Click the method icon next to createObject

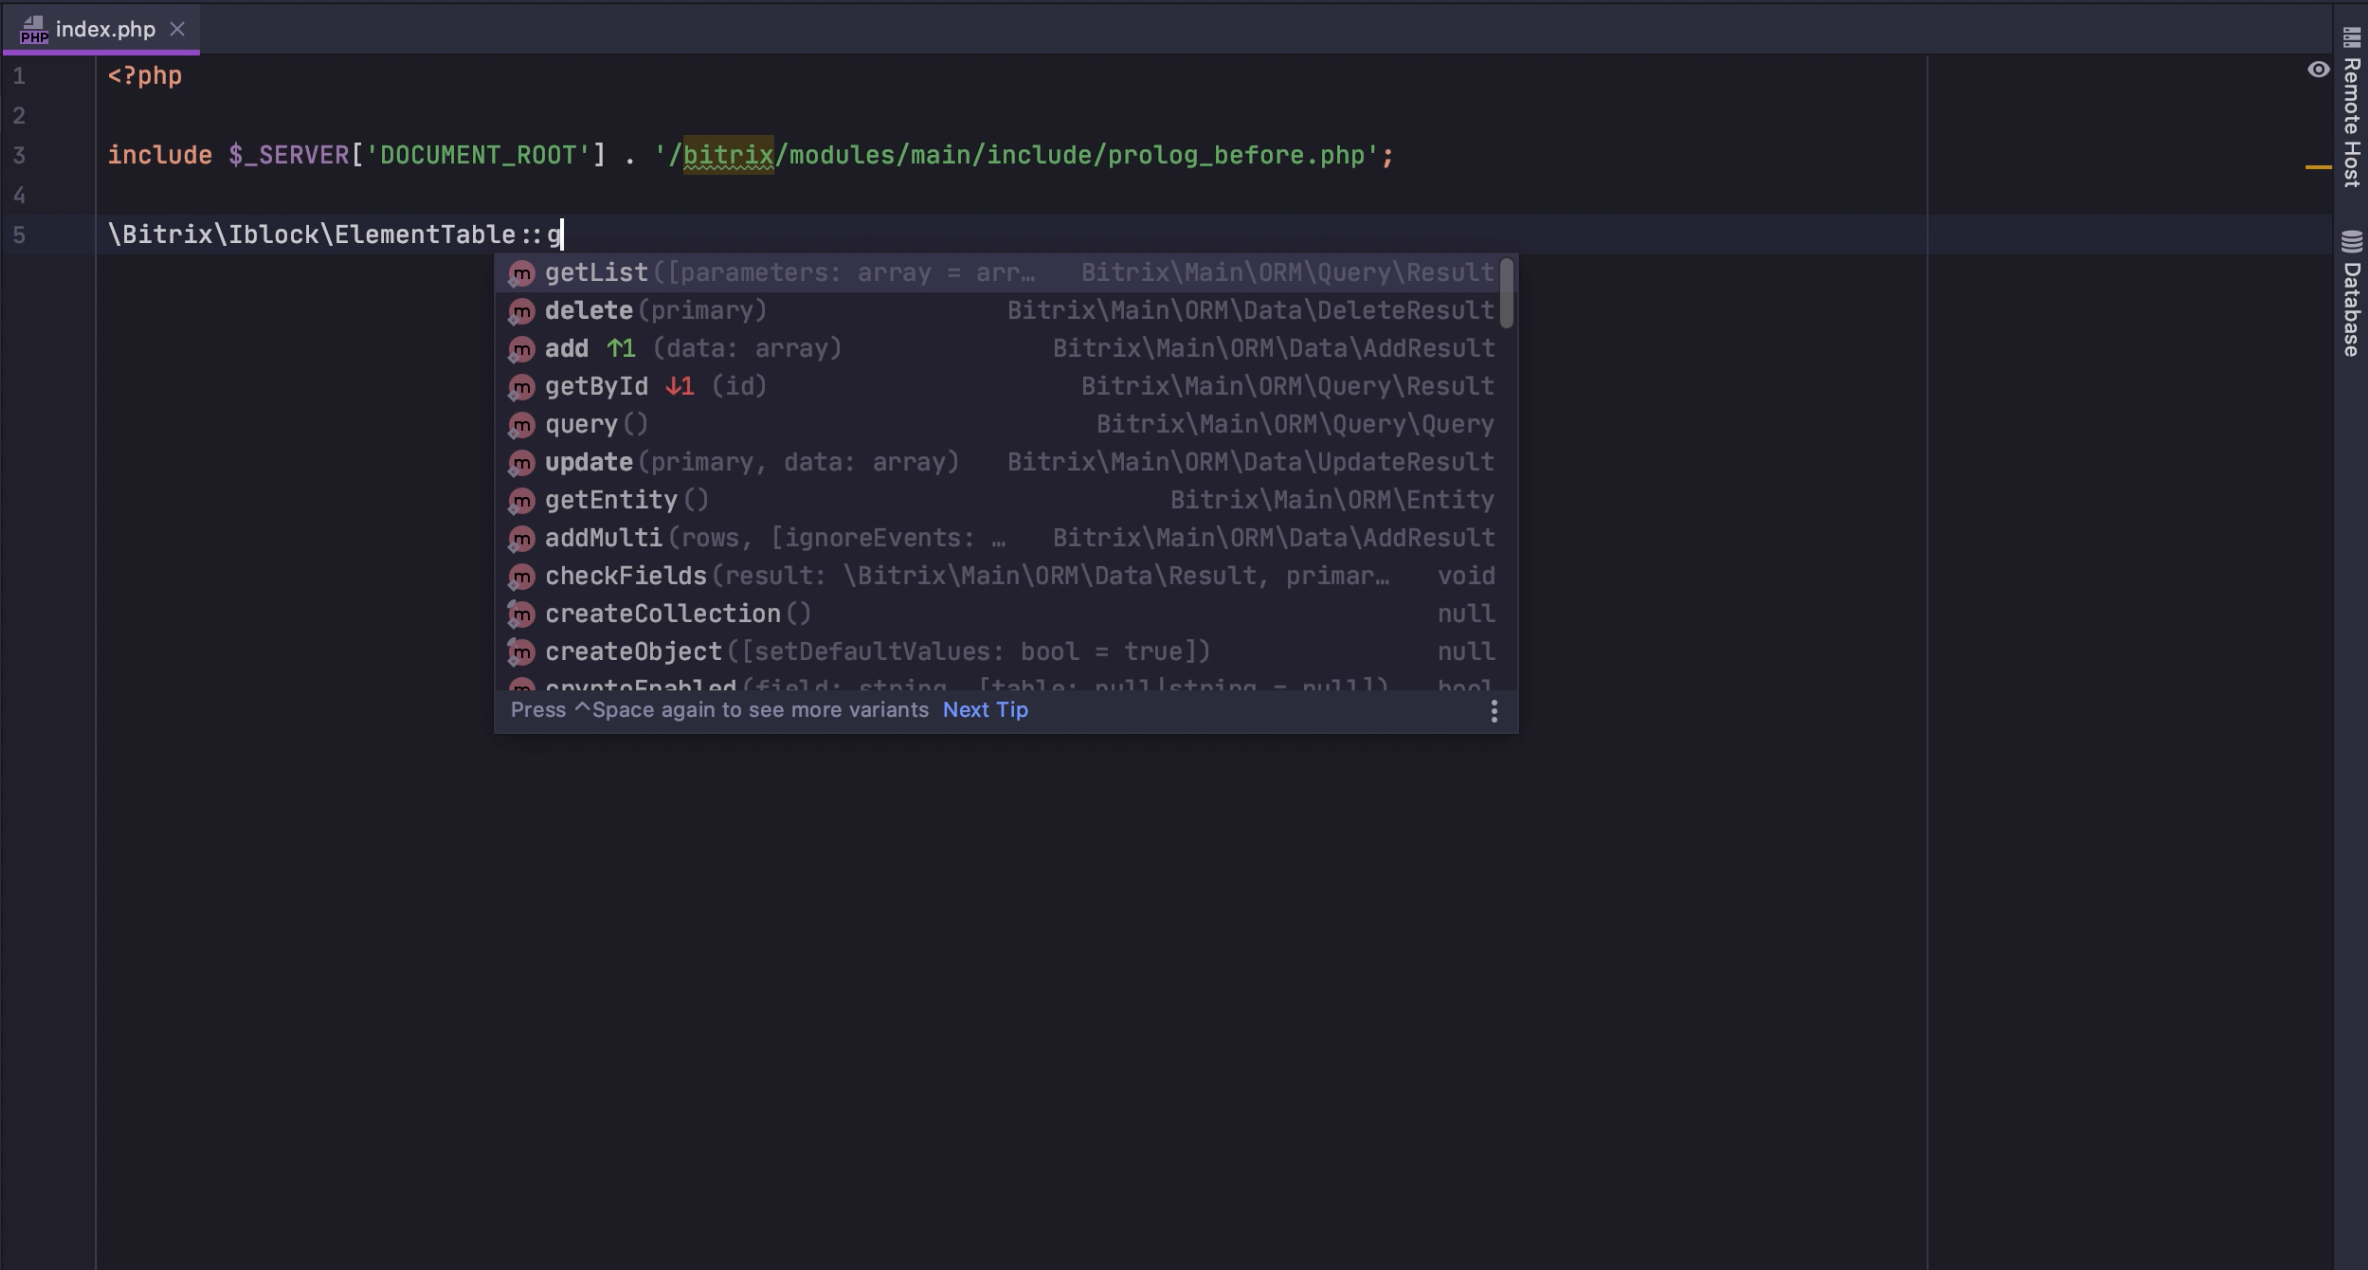[521, 652]
